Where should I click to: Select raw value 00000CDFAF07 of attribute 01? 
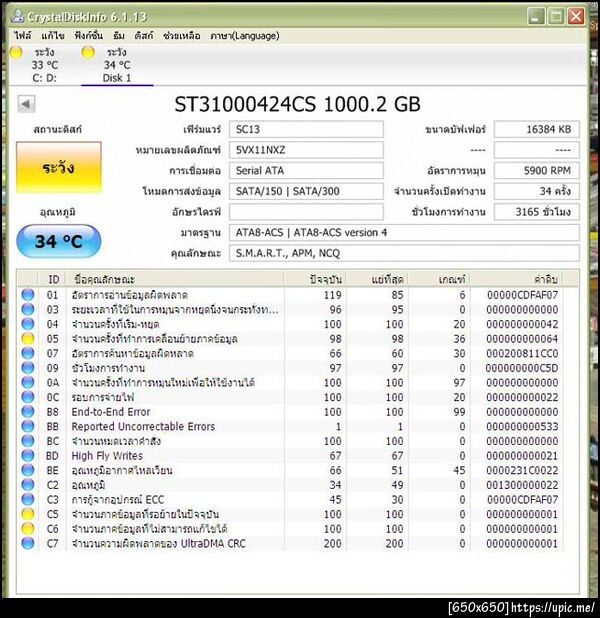point(522,295)
